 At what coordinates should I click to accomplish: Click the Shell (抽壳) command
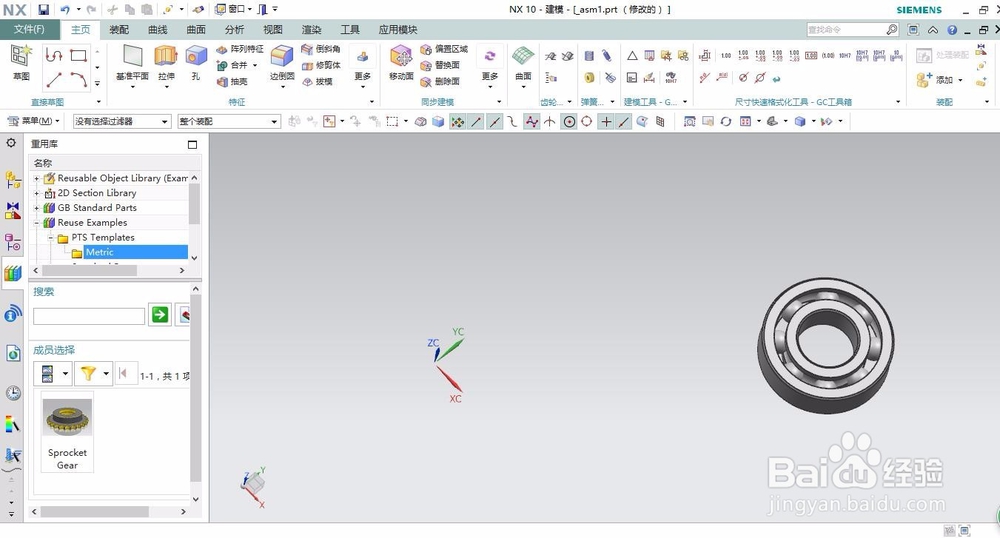pos(232,82)
